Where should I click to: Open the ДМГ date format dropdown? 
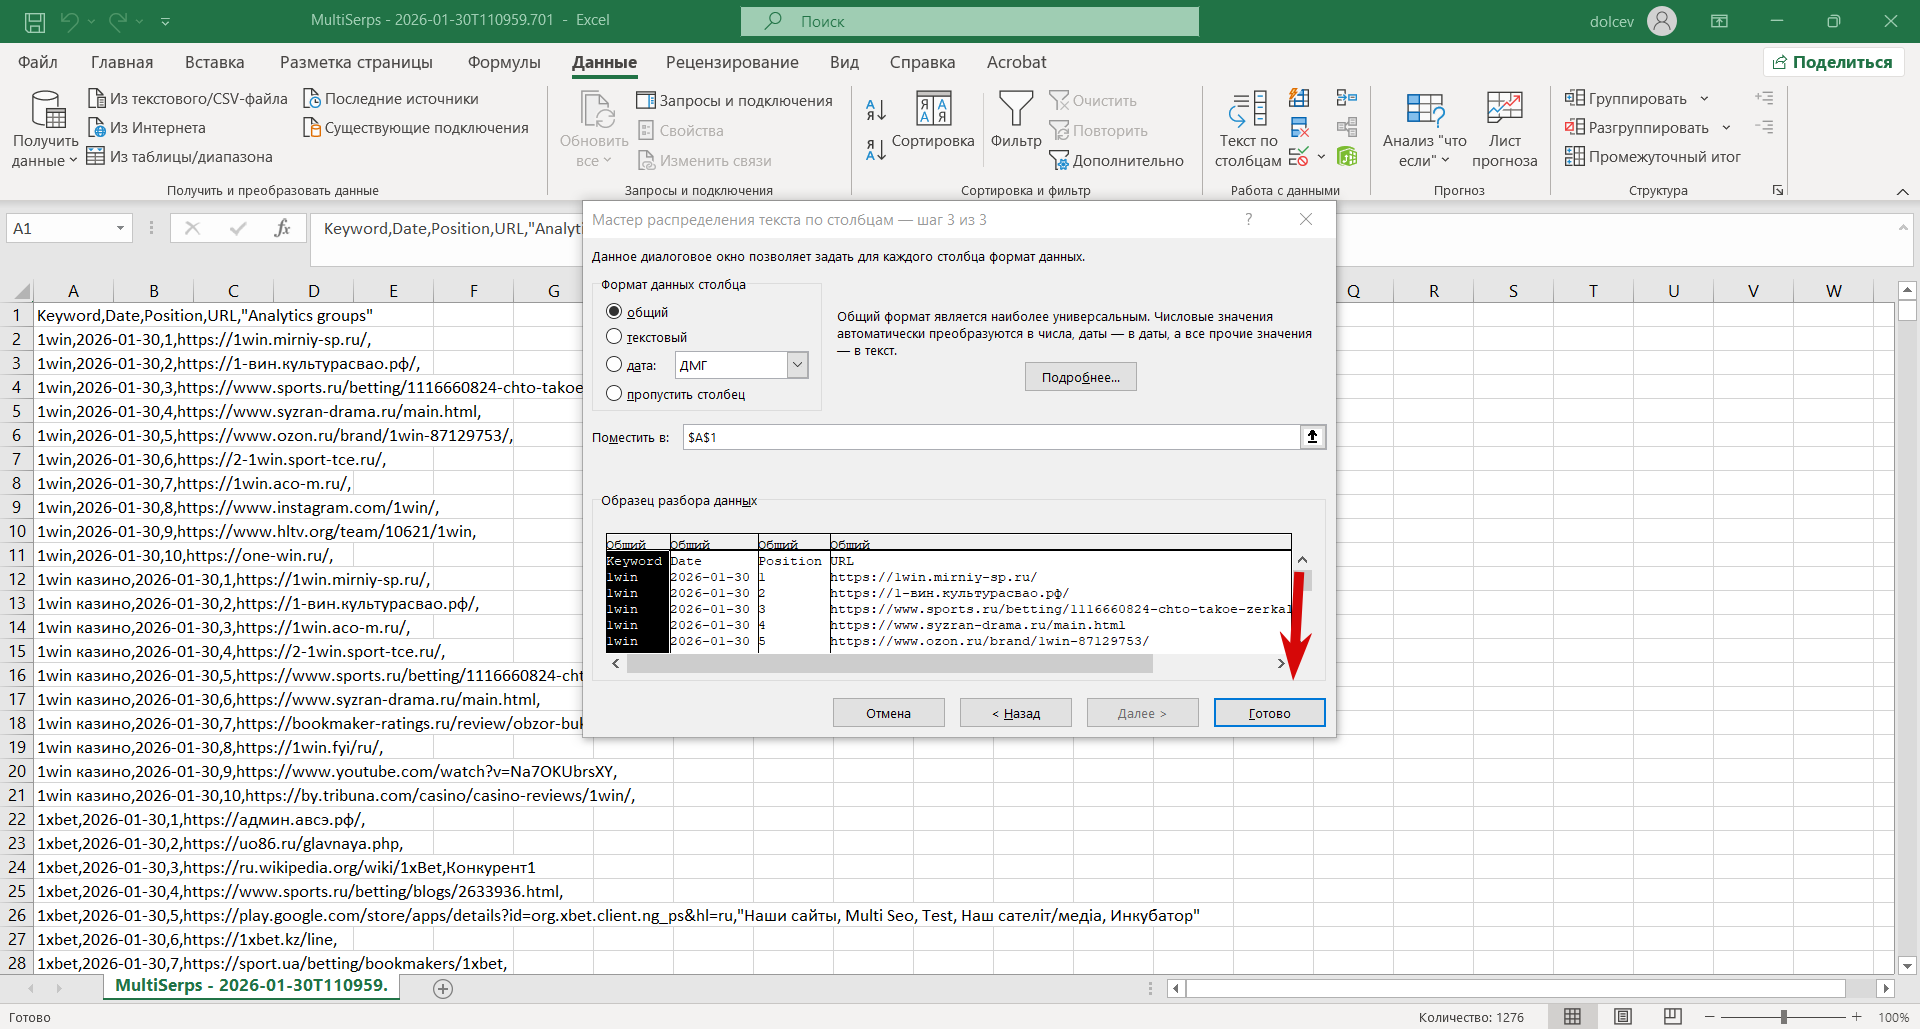(797, 365)
